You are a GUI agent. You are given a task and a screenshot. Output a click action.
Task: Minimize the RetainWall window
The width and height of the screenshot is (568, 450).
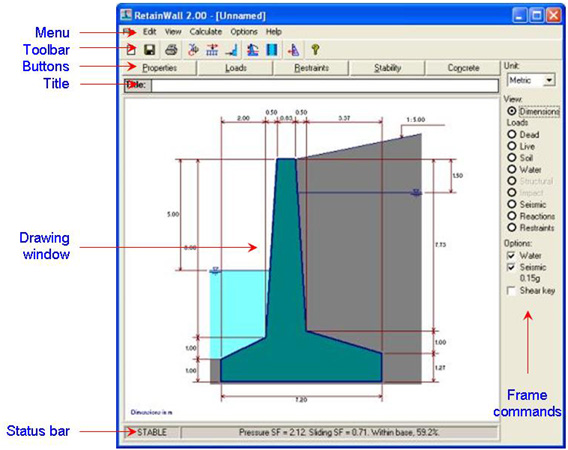point(519,16)
